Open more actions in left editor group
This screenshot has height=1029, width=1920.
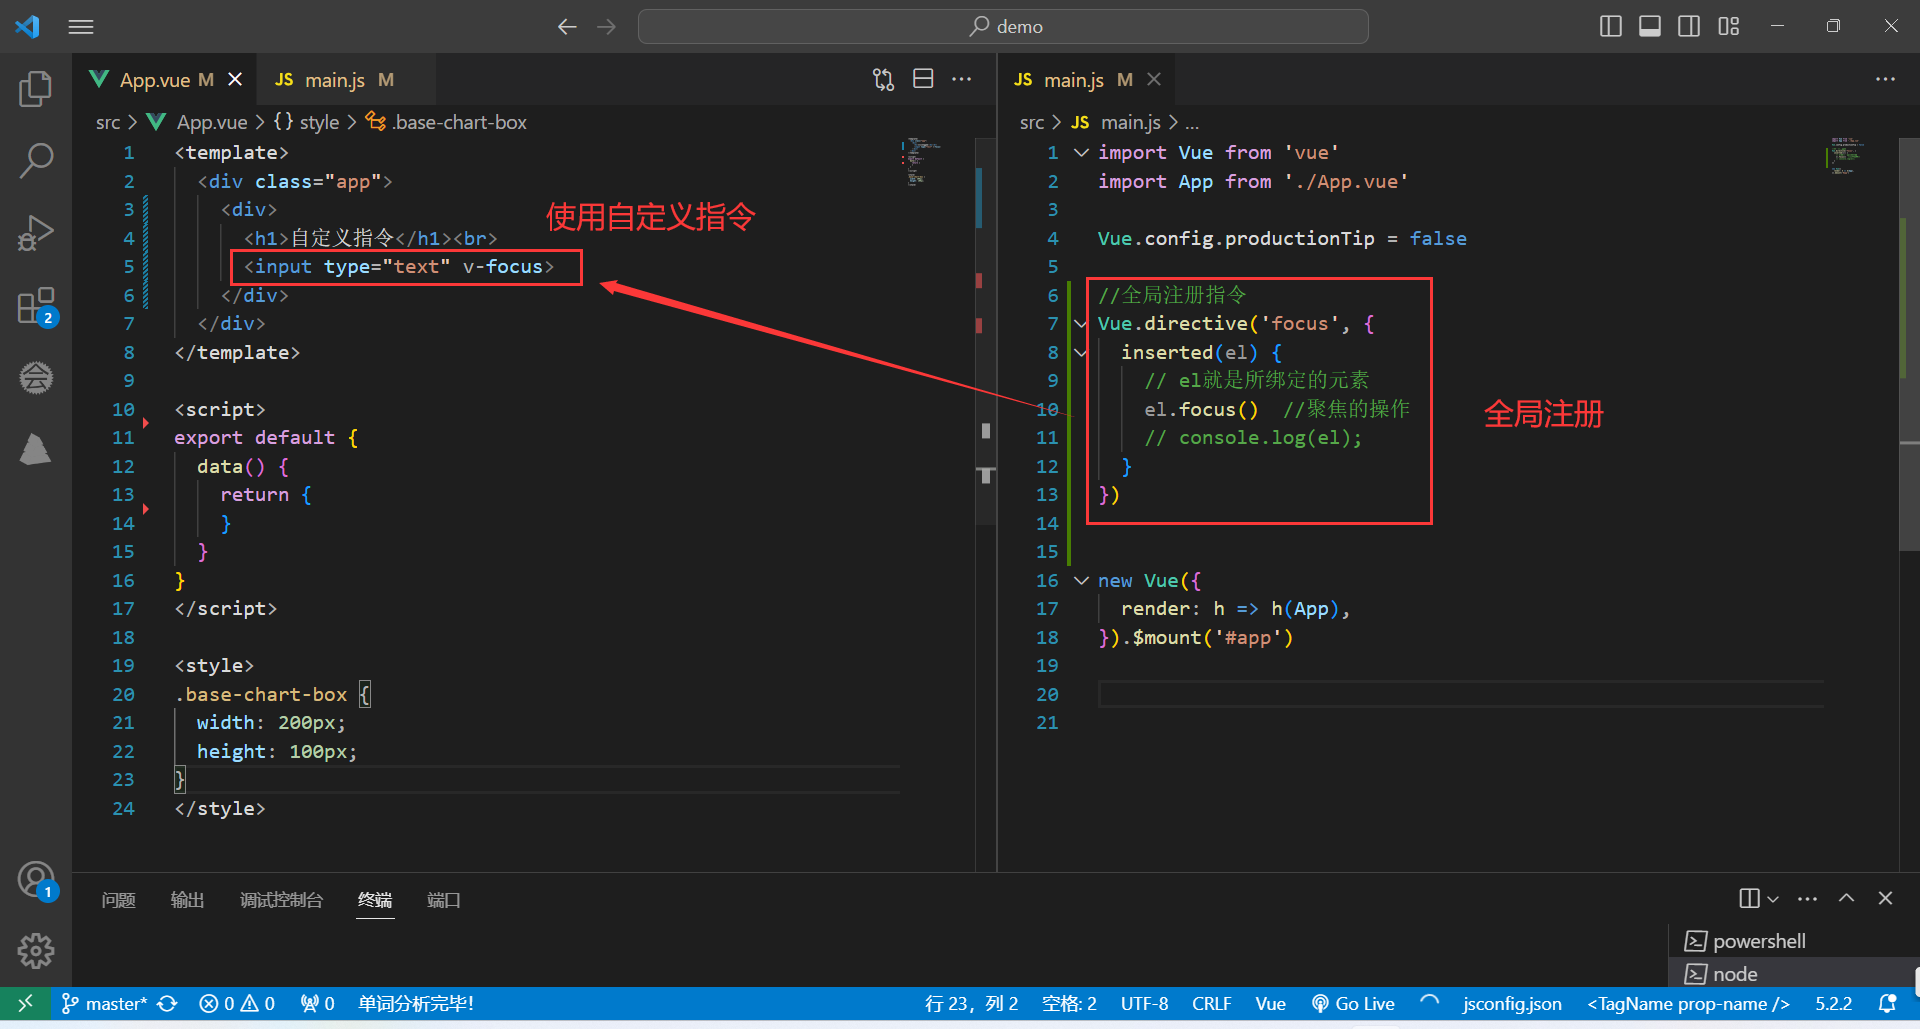(x=962, y=79)
